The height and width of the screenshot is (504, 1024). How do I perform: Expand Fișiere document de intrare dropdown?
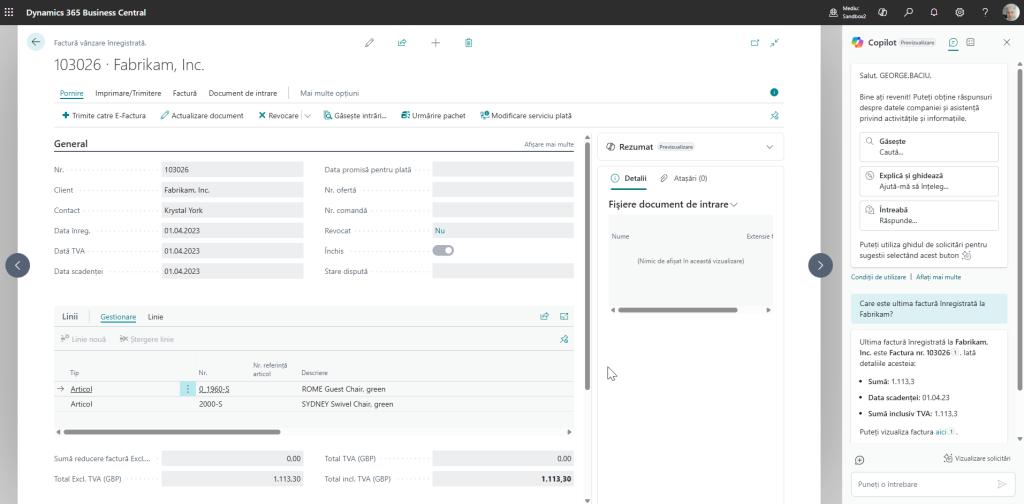pos(734,204)
